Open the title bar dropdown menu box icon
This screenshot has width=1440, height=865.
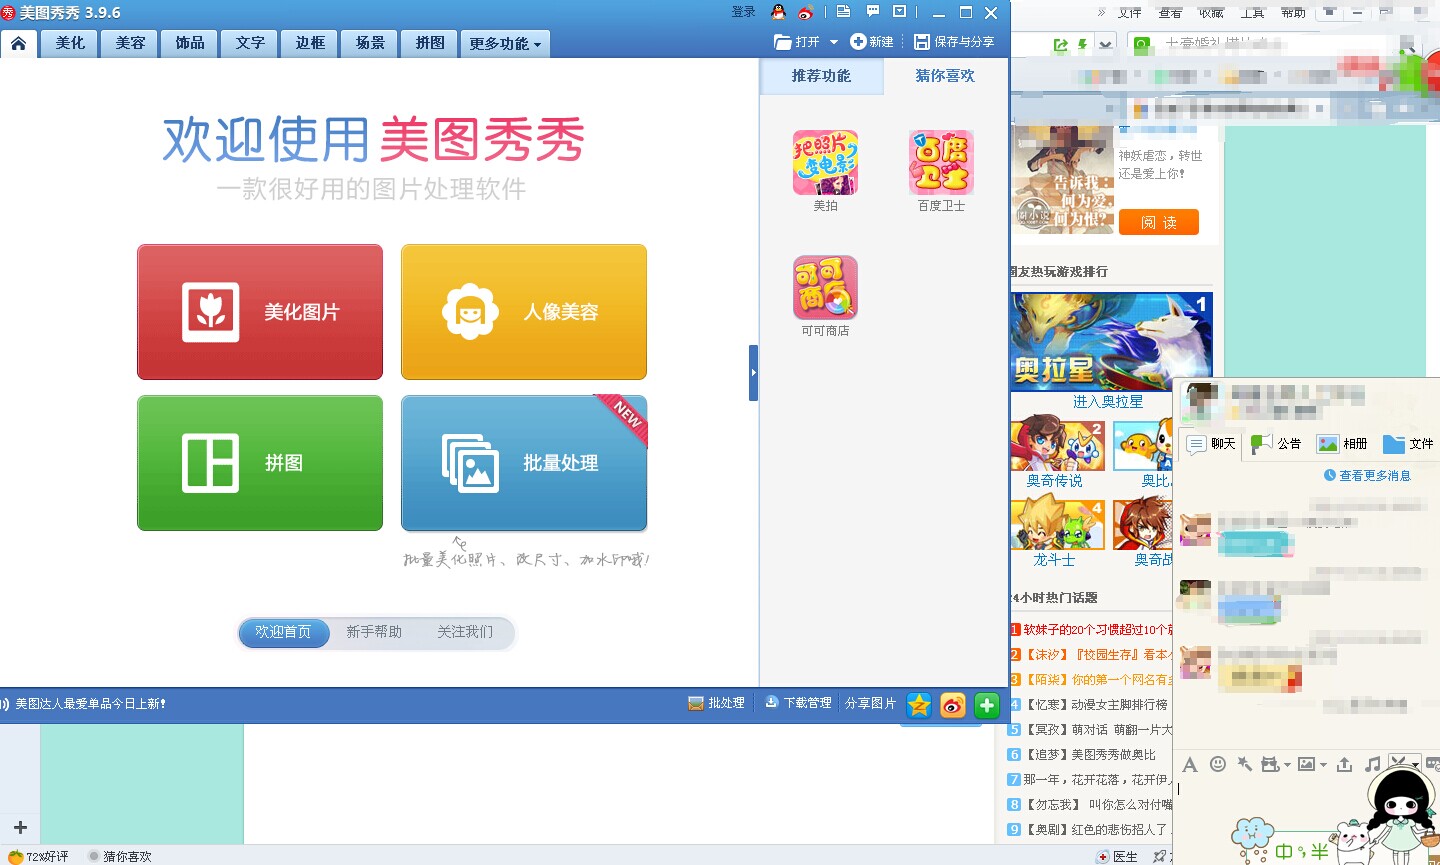coord(899,12)
